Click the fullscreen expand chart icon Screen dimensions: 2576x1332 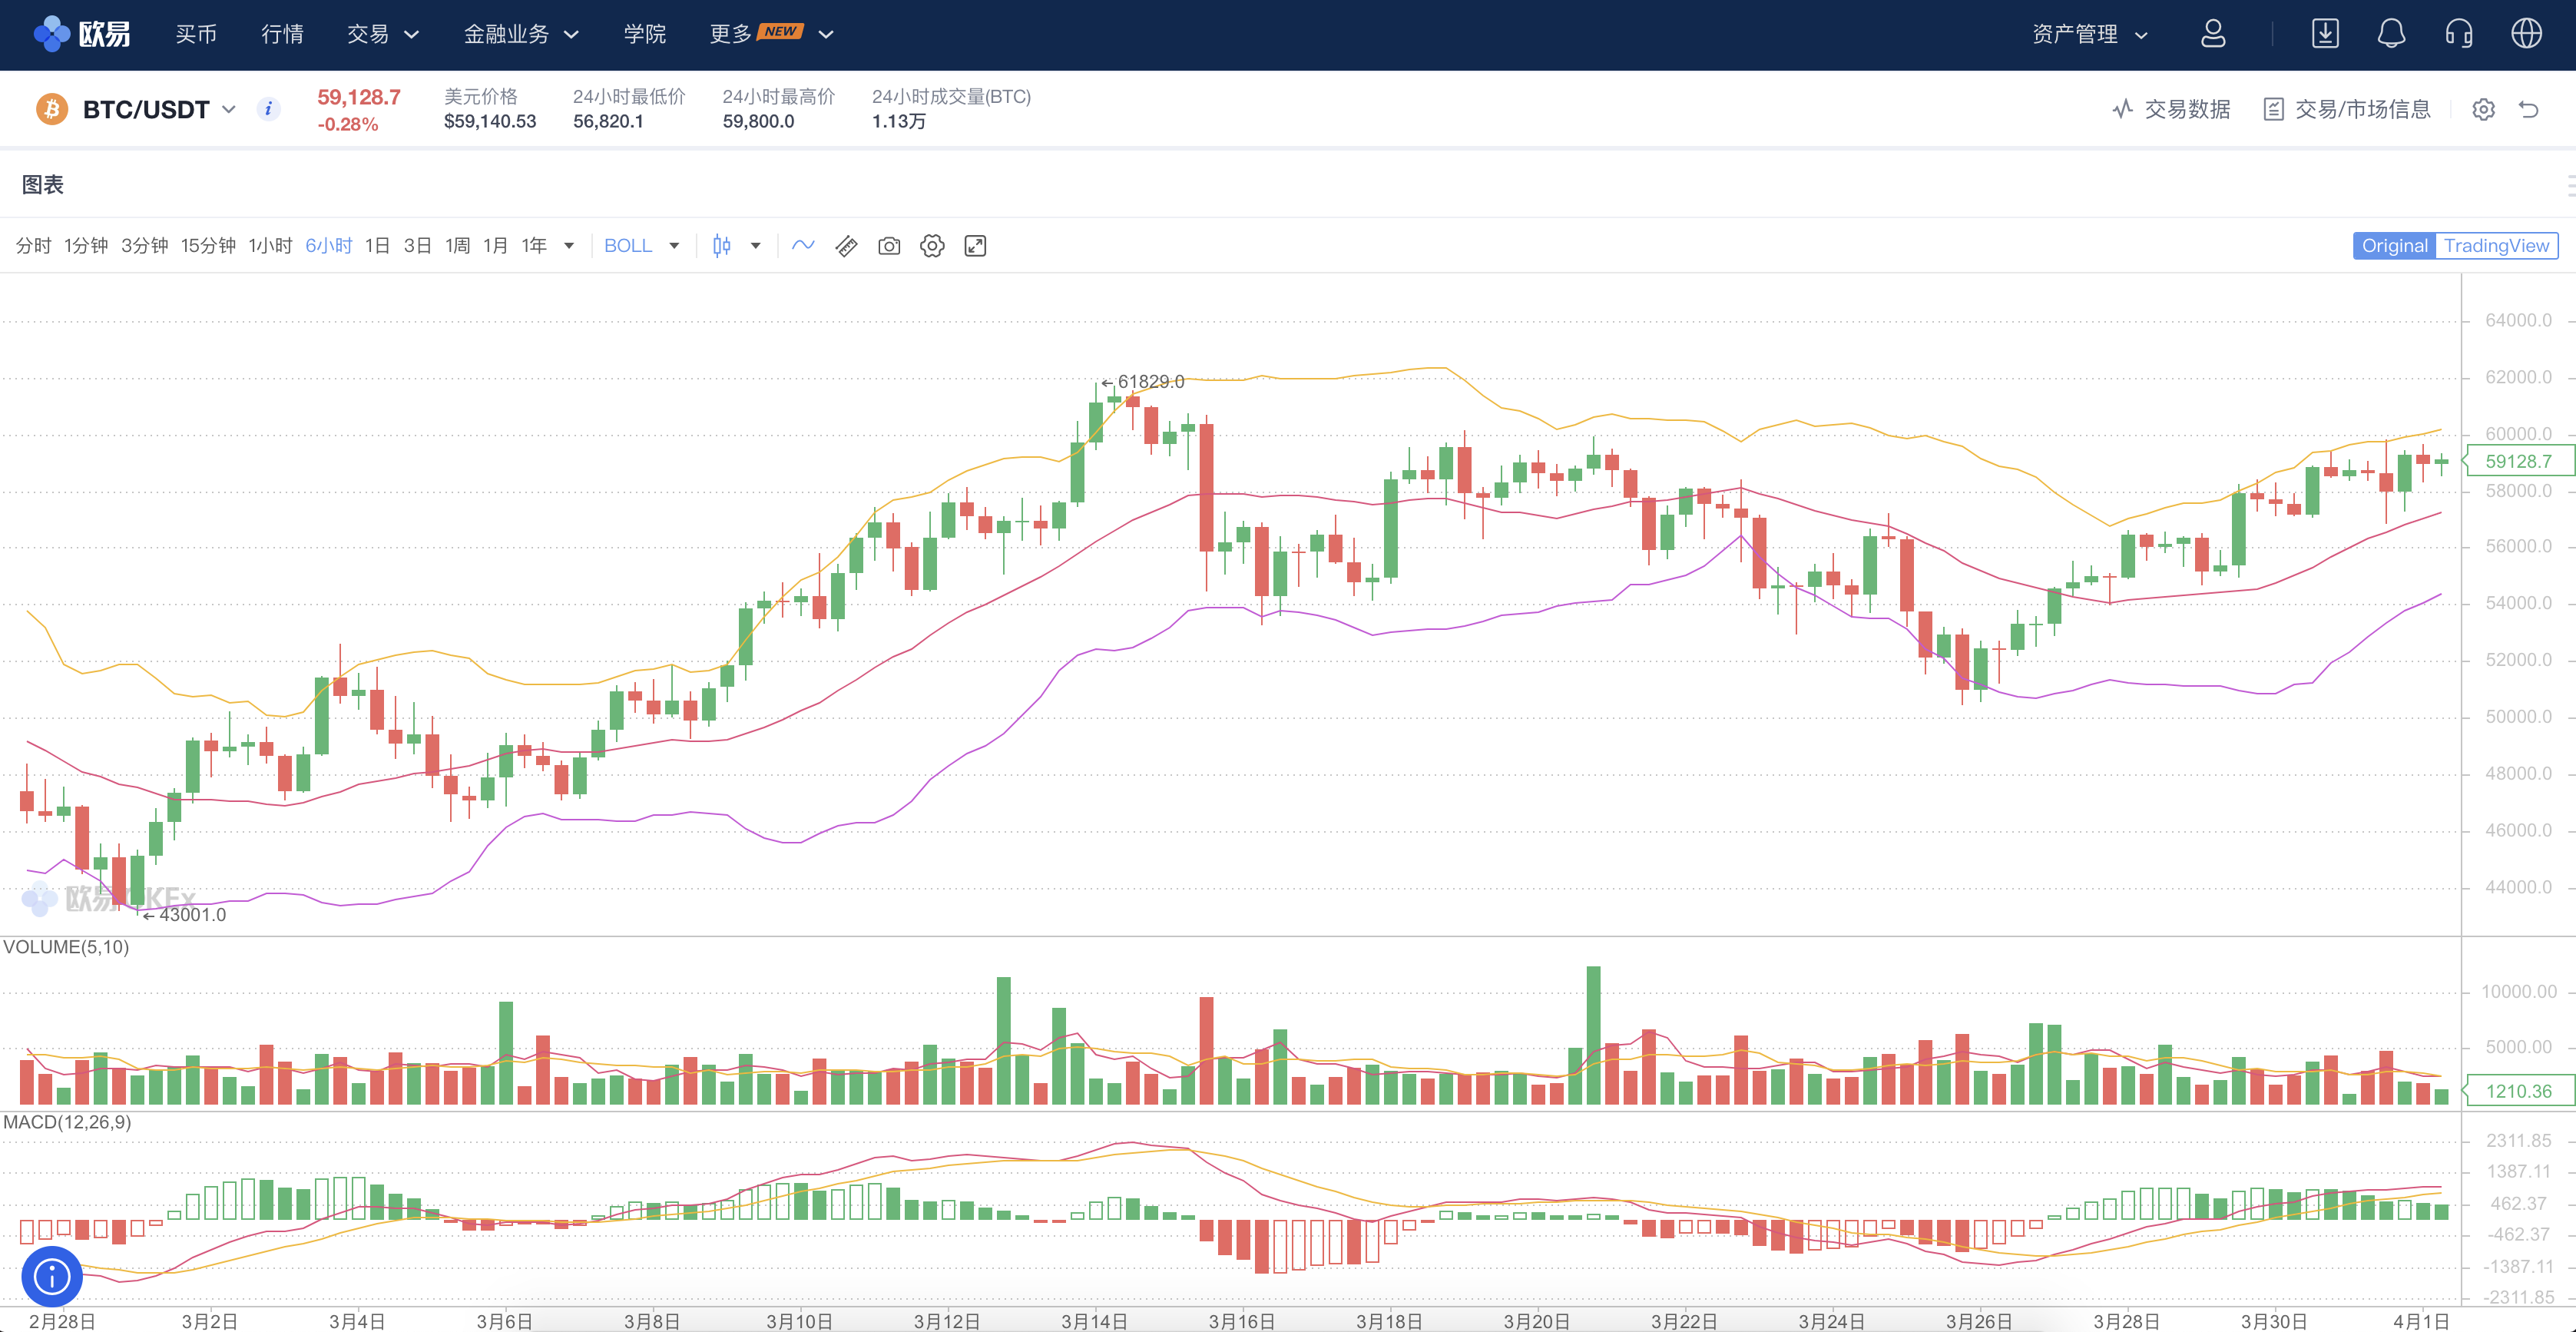975,246
